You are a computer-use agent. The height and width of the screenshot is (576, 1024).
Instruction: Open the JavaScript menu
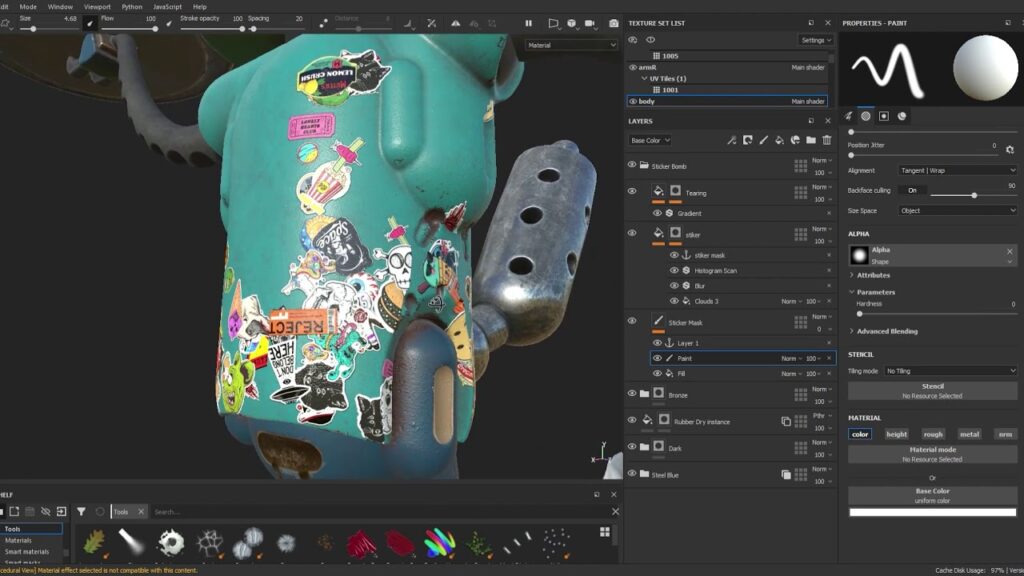167,7
